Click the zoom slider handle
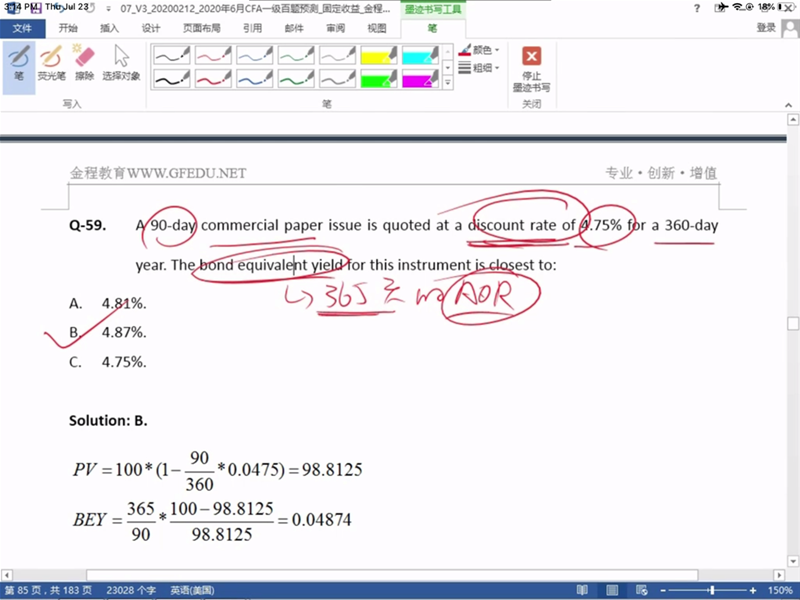The width and height of the screenshot is (800, 600). click(x=712, y=590)
